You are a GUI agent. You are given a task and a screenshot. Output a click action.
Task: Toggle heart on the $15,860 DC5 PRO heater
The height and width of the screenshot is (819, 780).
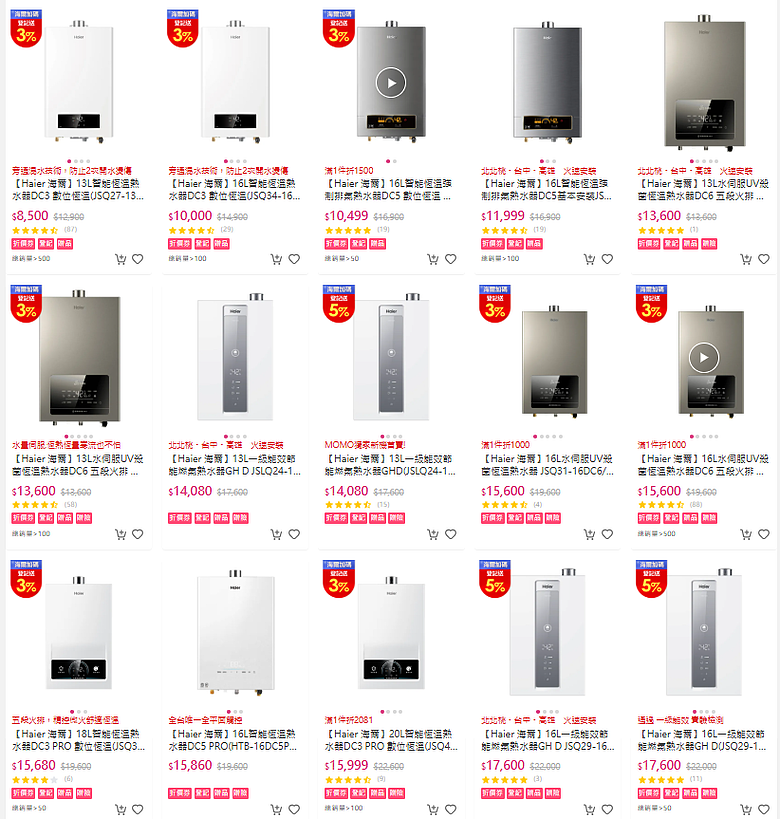[x=294, y=809]
